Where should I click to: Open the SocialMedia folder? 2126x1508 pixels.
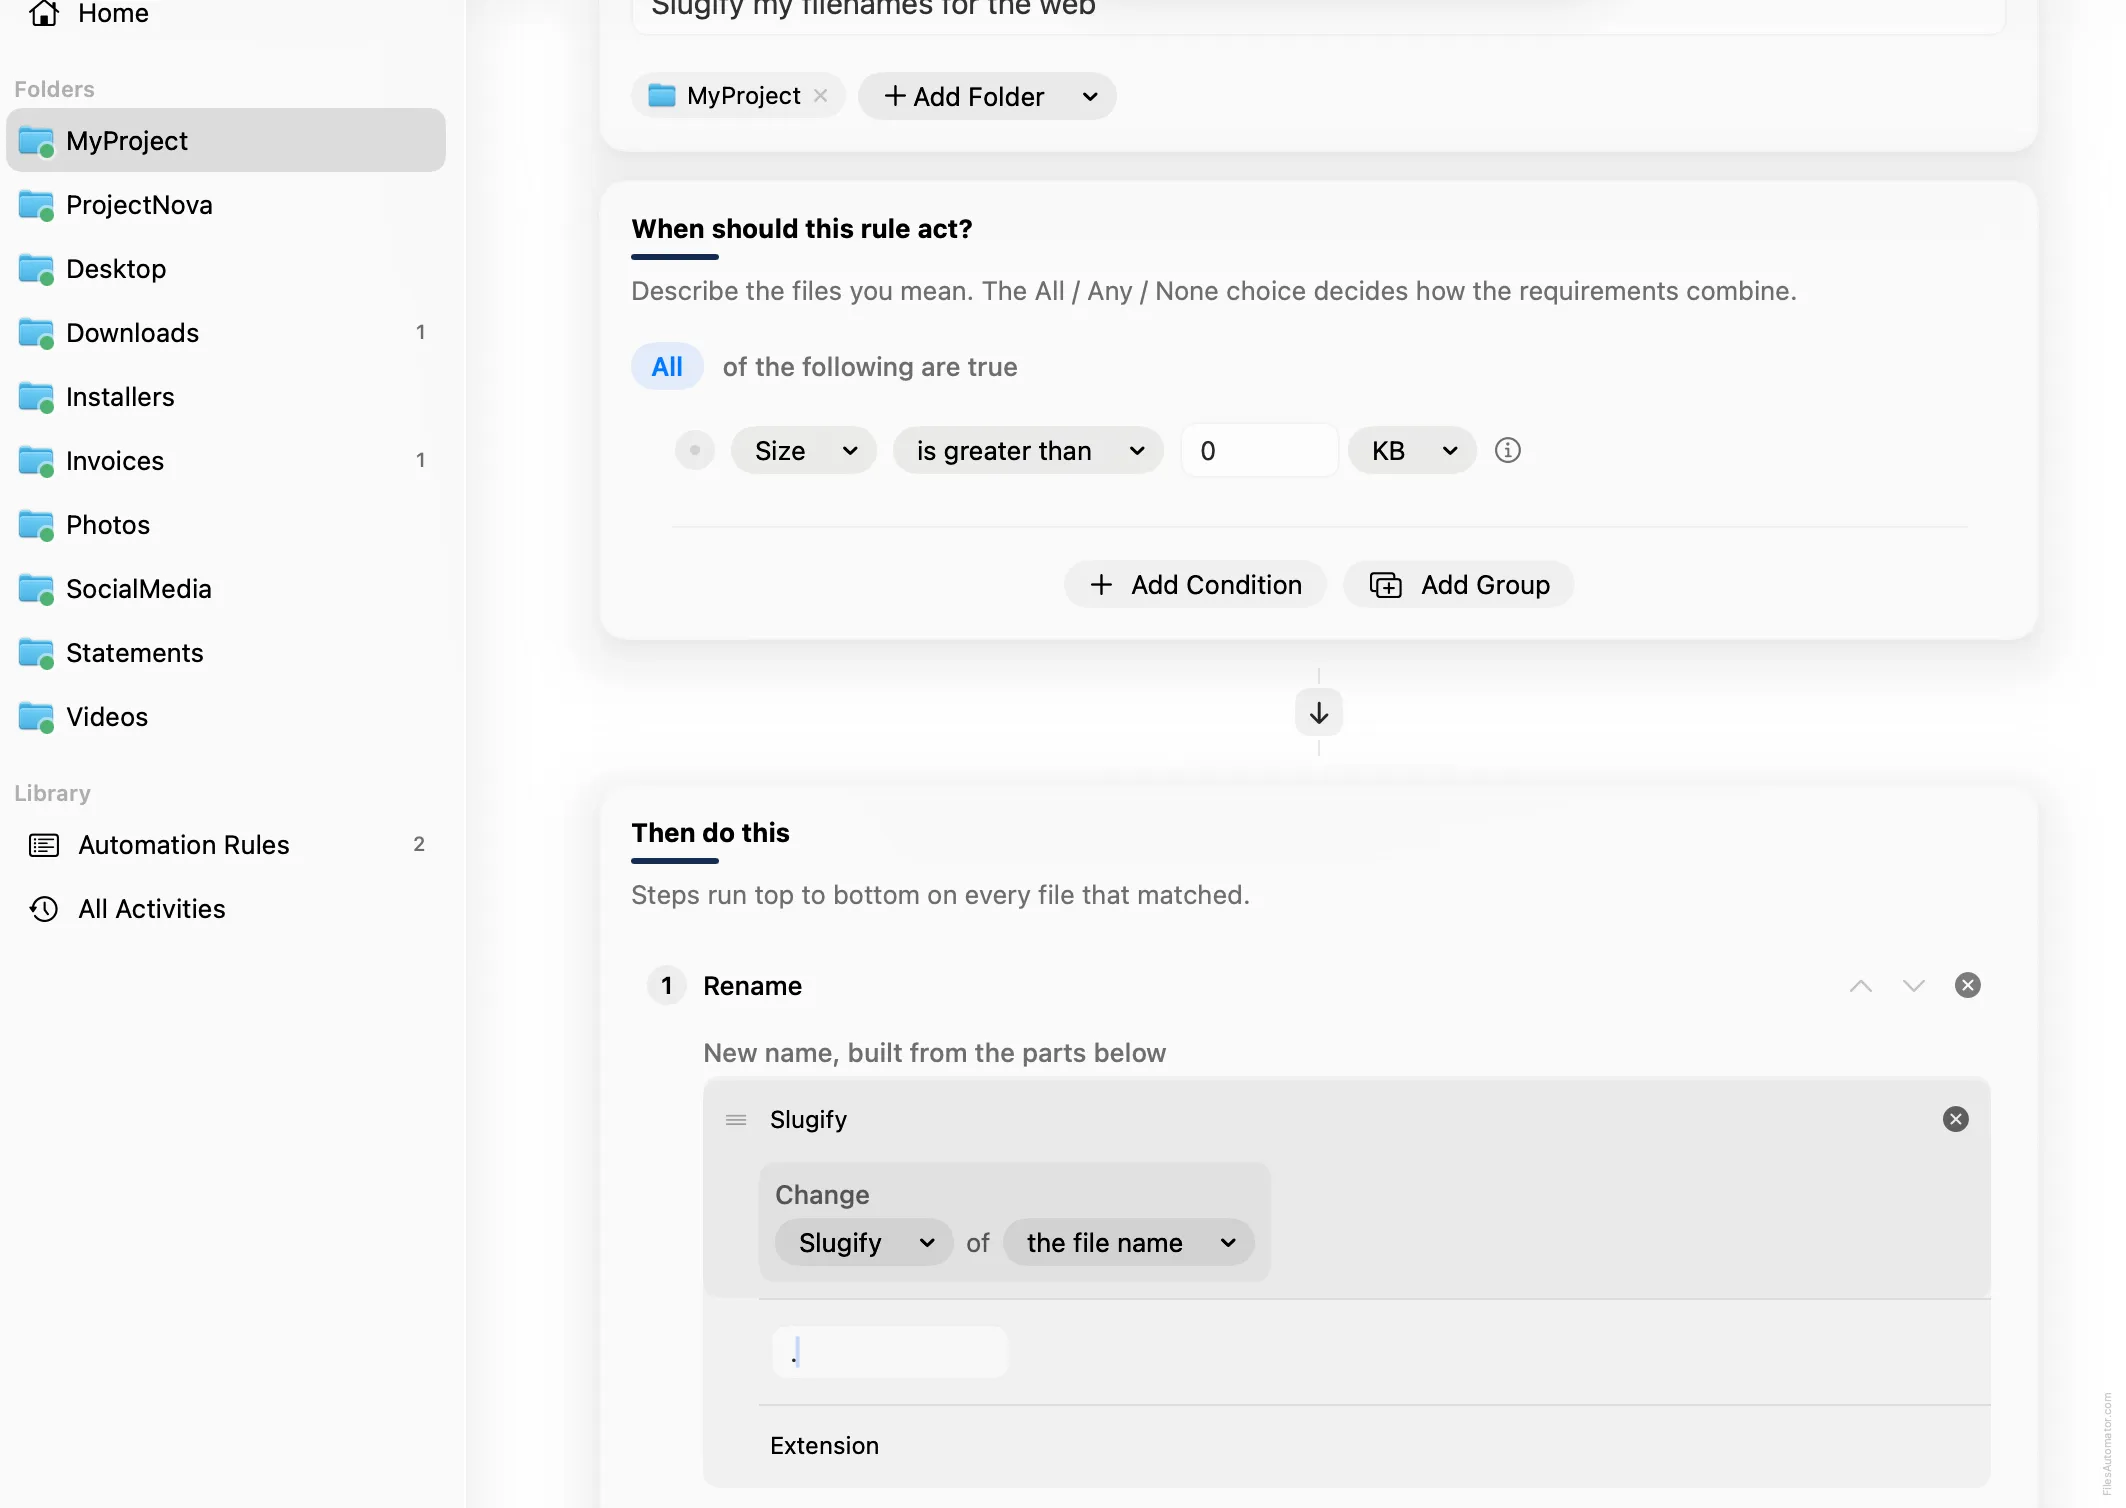coord(226,588)
